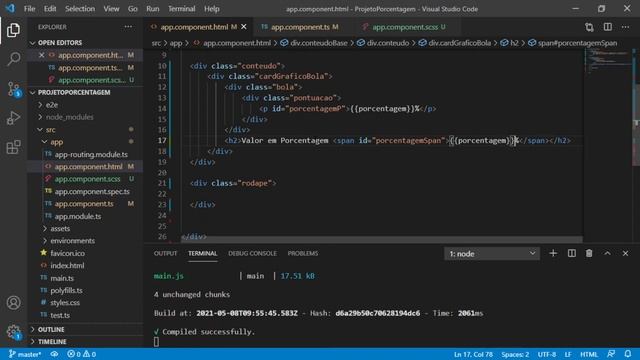
Task: Place cursor on line 21 rodape div
Action: (233, 183)
